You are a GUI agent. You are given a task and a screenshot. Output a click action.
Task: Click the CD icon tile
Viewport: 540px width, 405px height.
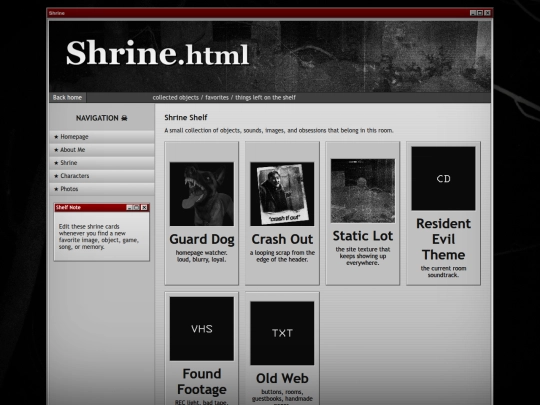click(444, 178)
